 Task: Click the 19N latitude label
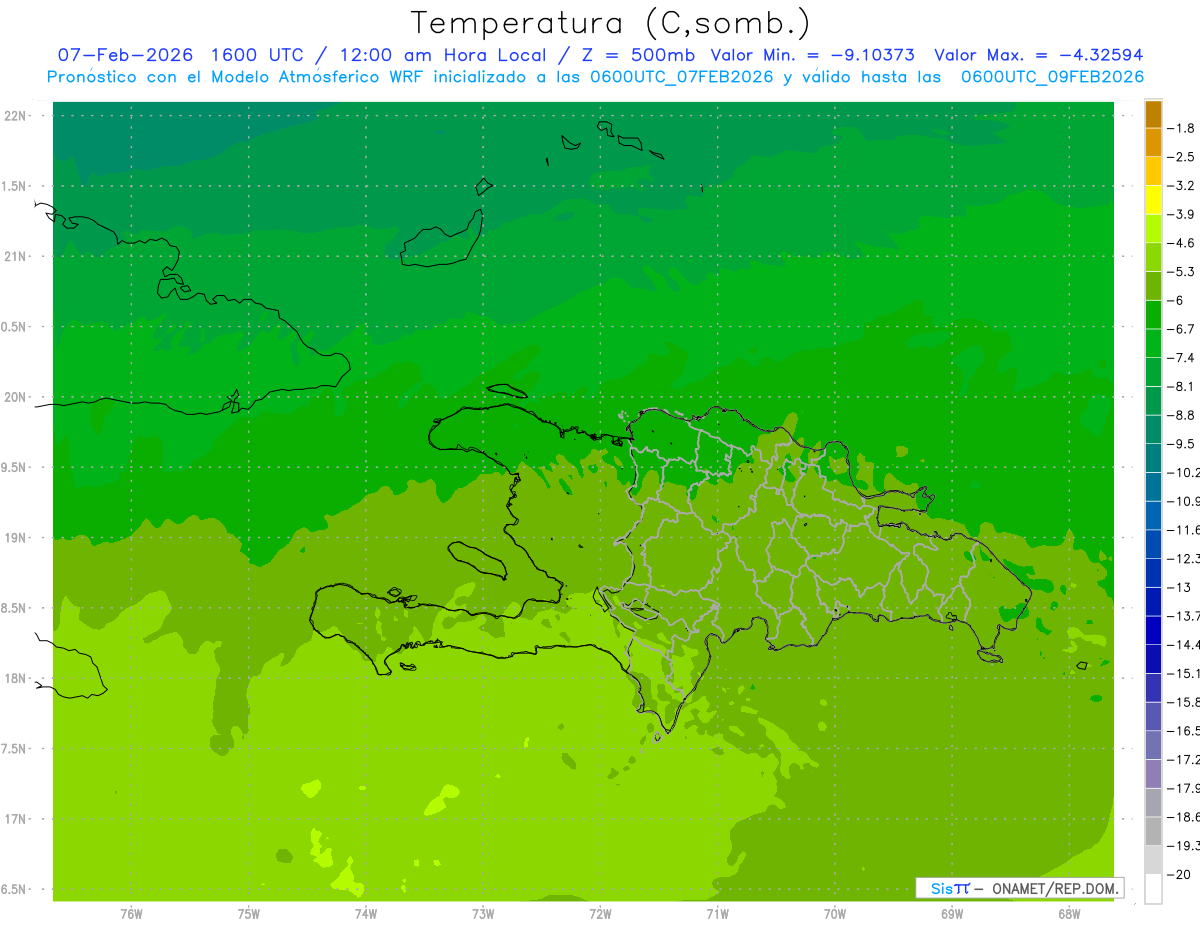tap(15, 538)
